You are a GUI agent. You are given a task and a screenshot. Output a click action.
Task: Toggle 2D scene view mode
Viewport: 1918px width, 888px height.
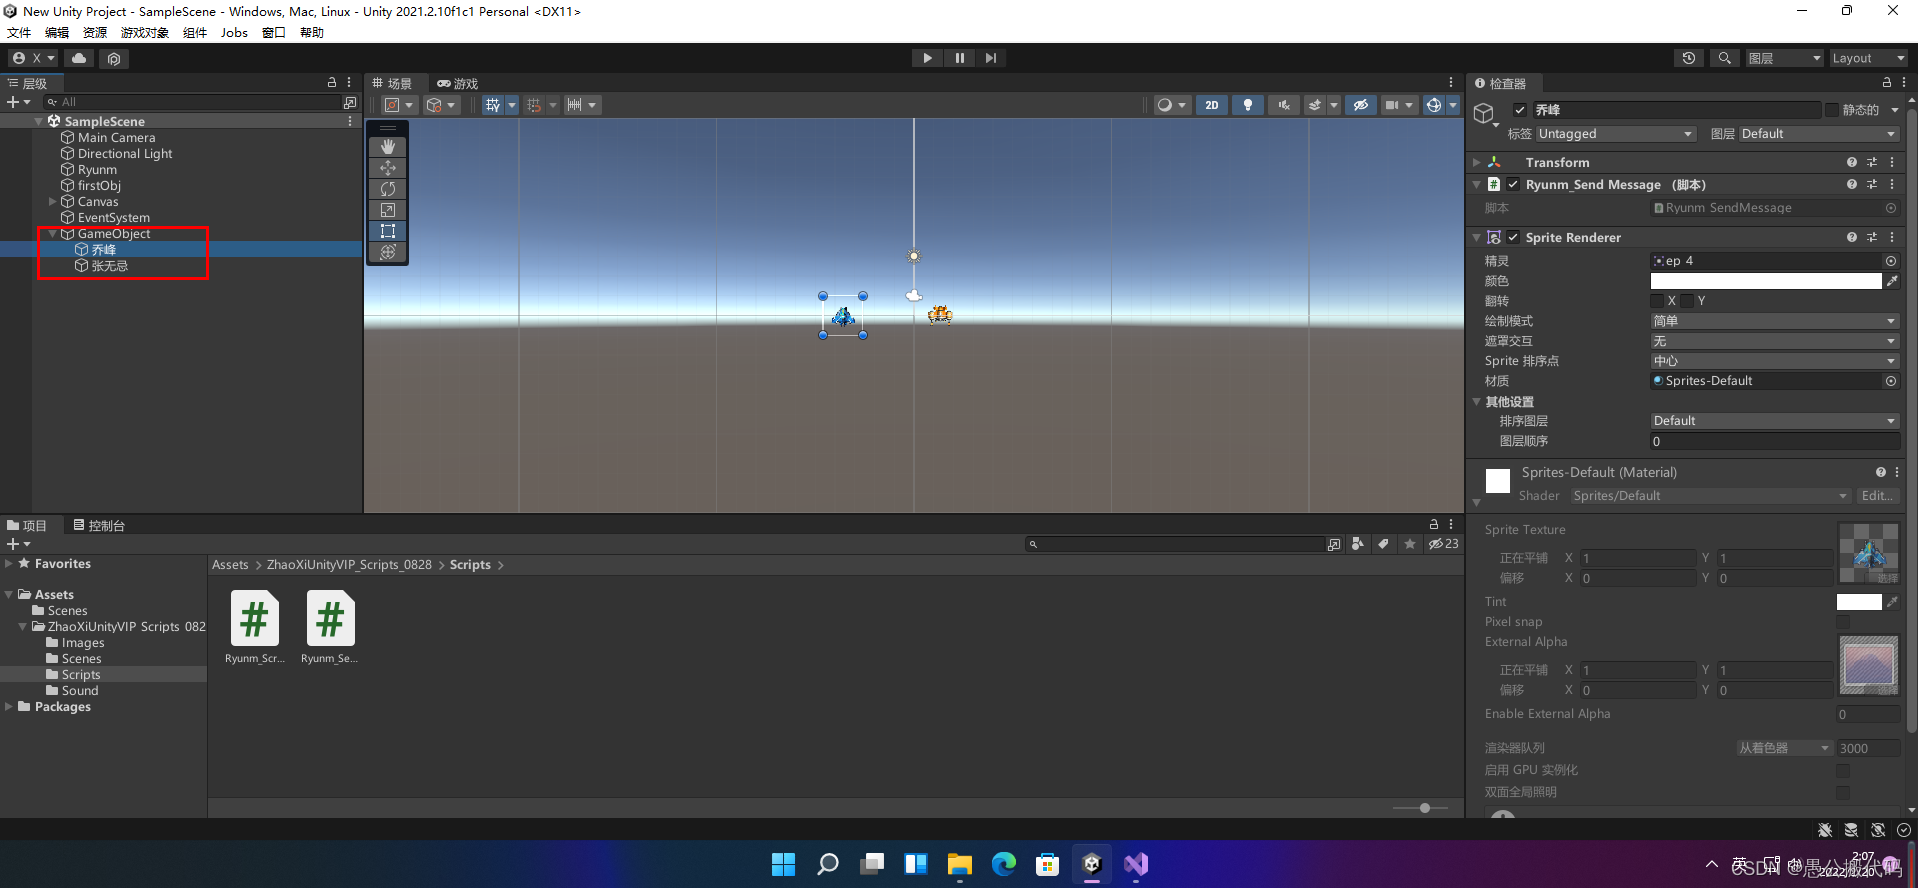tap(1212, 105)
